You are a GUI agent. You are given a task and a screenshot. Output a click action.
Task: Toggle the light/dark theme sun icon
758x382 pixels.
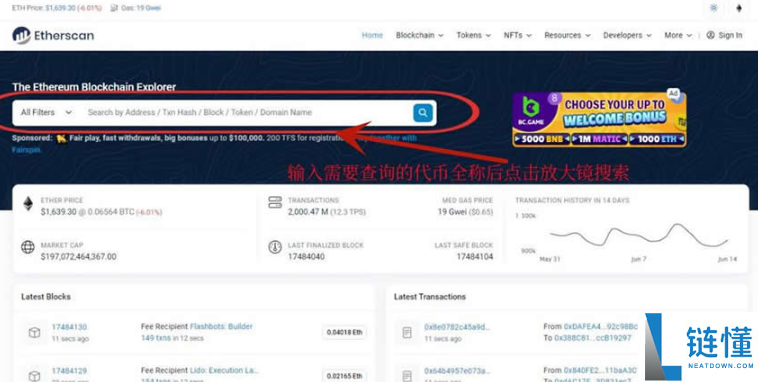[x=714, y=8]
